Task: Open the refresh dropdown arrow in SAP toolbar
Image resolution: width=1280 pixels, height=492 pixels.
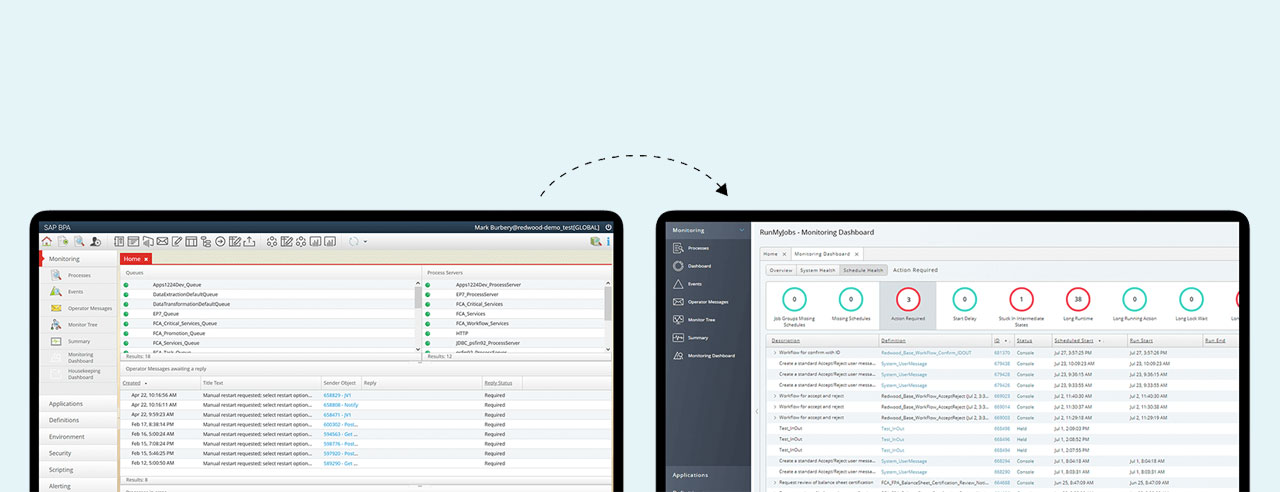Action: (x=365, y=242)
